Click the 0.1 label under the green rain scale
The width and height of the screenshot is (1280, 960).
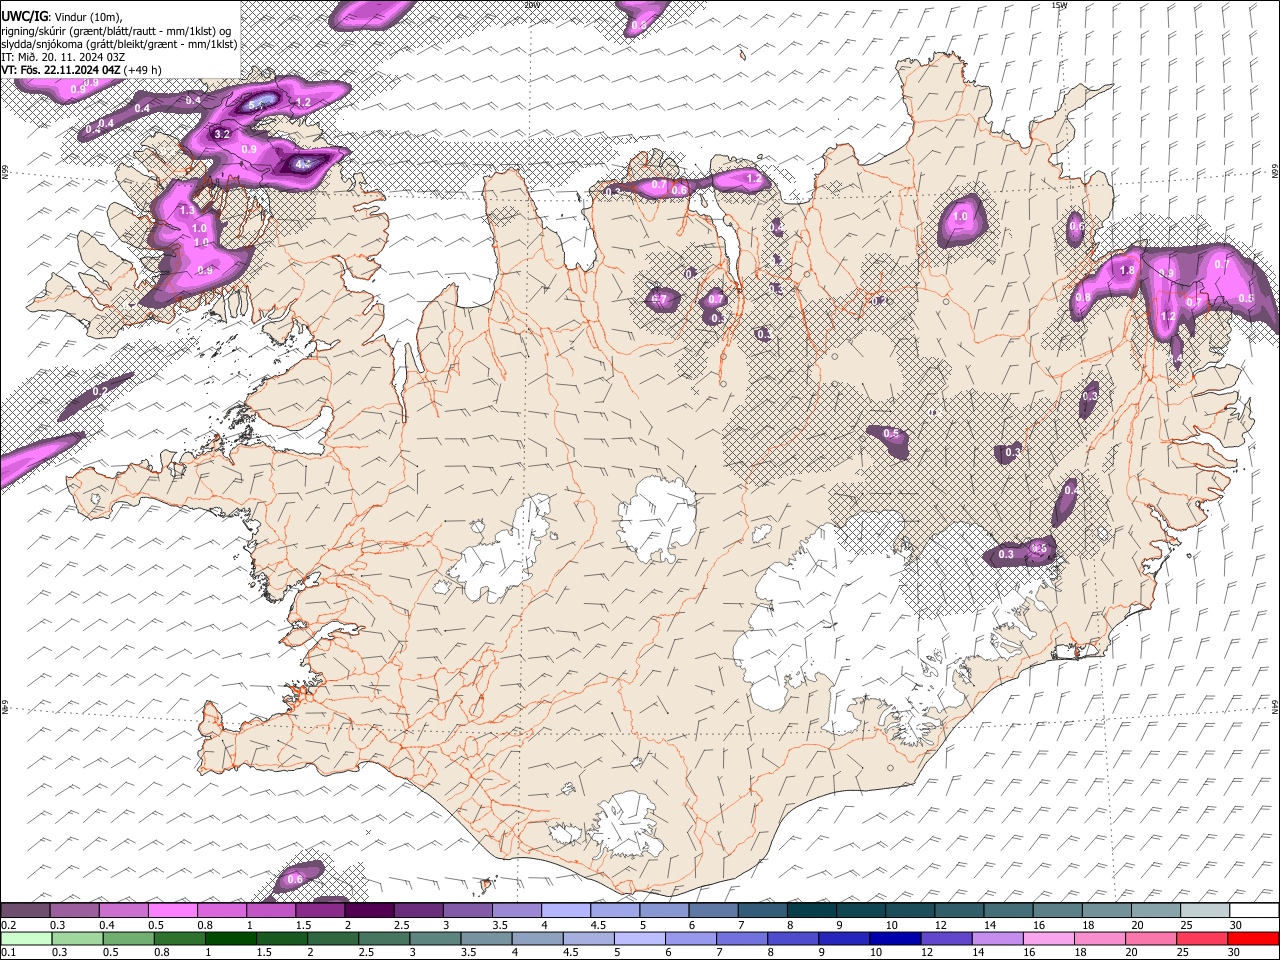8,952
